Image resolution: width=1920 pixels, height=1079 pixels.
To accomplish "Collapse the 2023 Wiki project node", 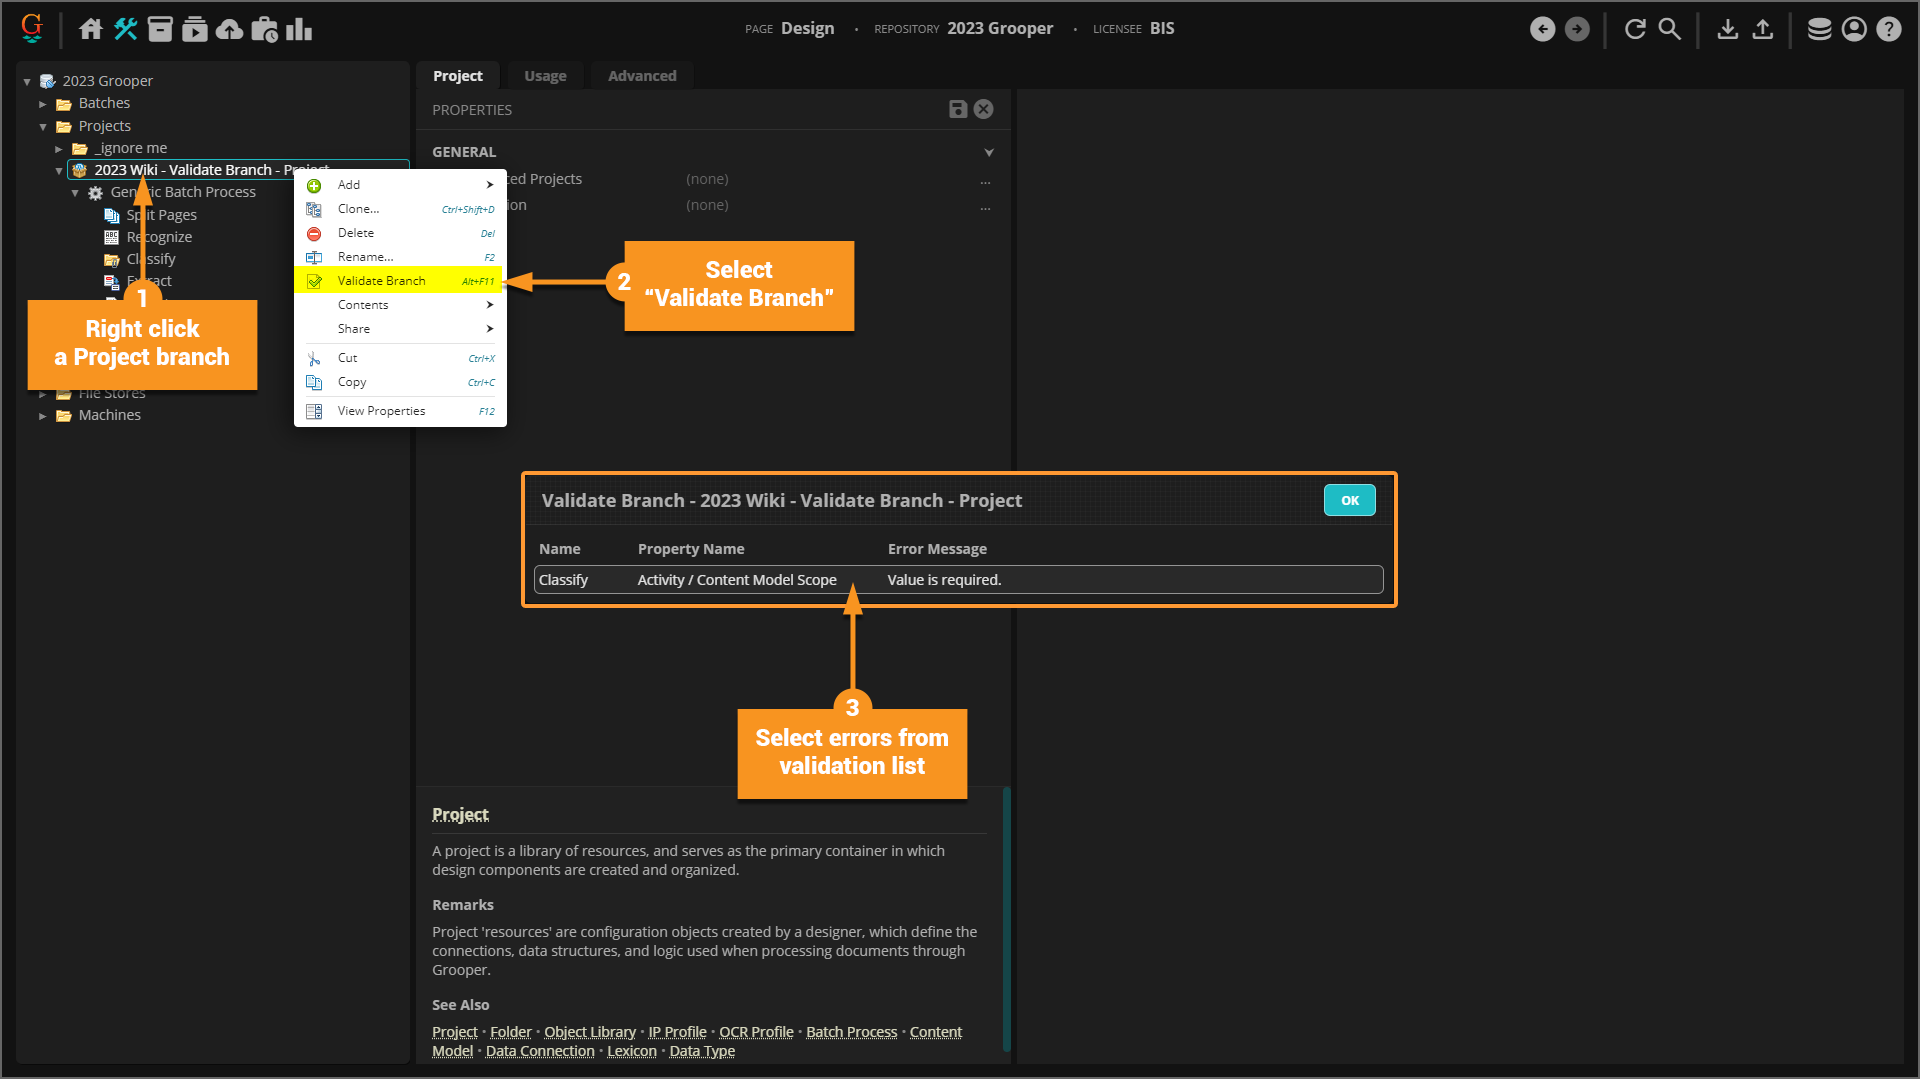I will (59, 171).
